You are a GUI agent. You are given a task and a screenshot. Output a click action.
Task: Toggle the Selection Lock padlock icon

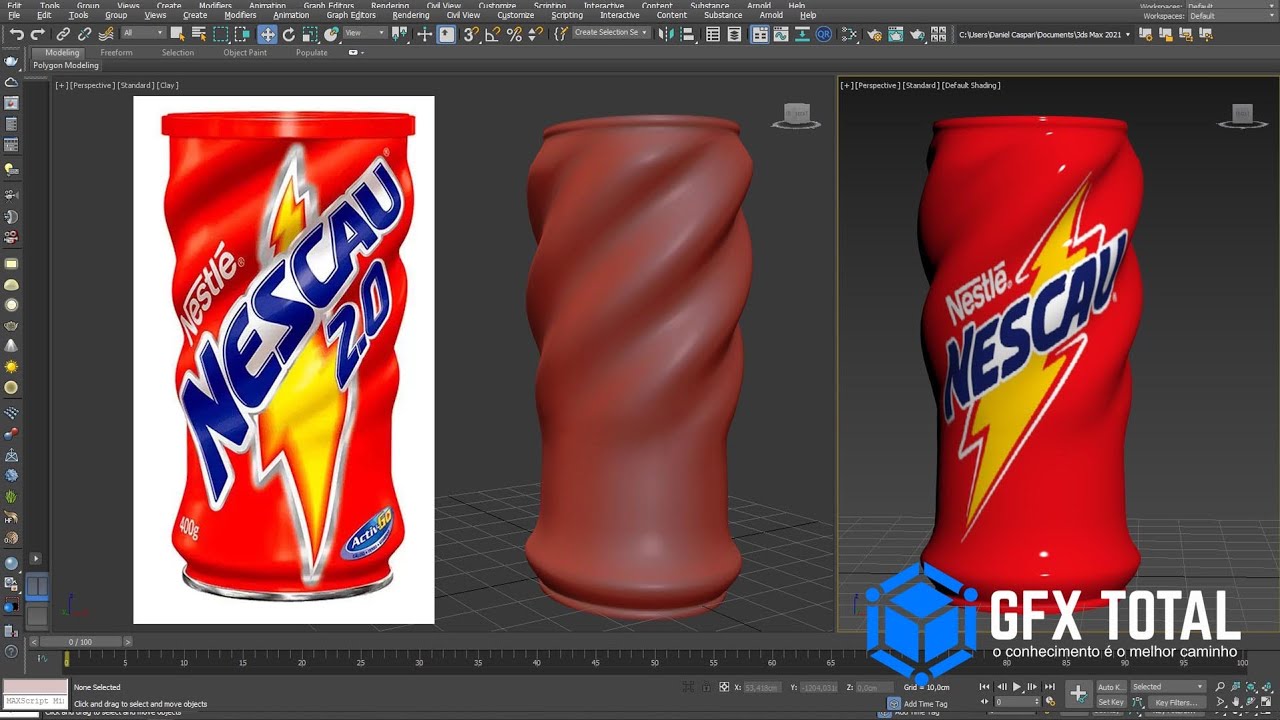(707, 687)
